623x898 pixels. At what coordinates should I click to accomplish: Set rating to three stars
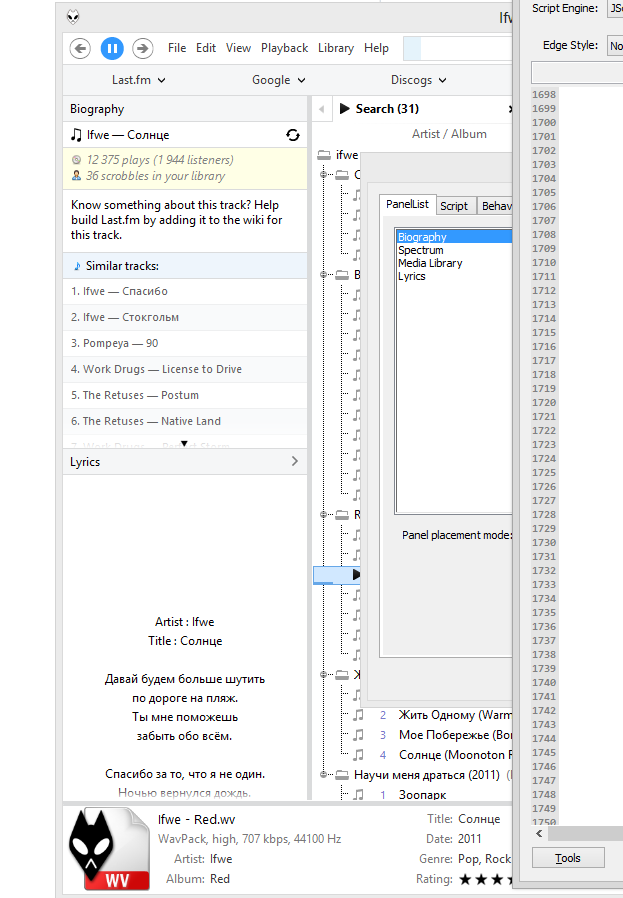pyautogui.click(x=497, y=879)
